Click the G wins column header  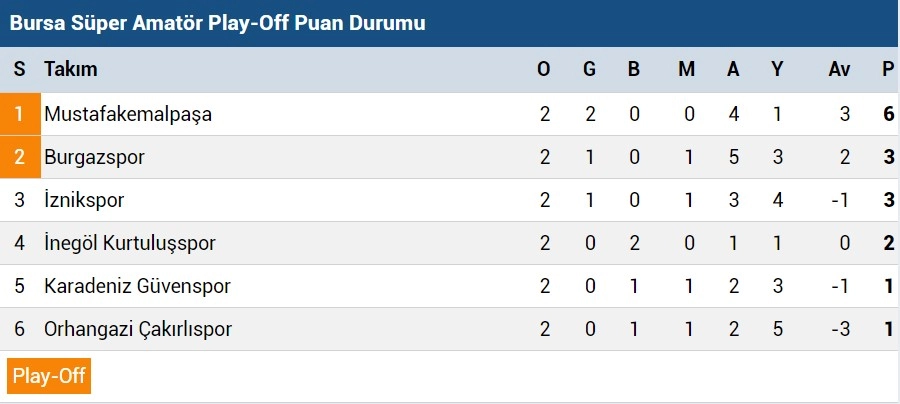pos(589,69)
